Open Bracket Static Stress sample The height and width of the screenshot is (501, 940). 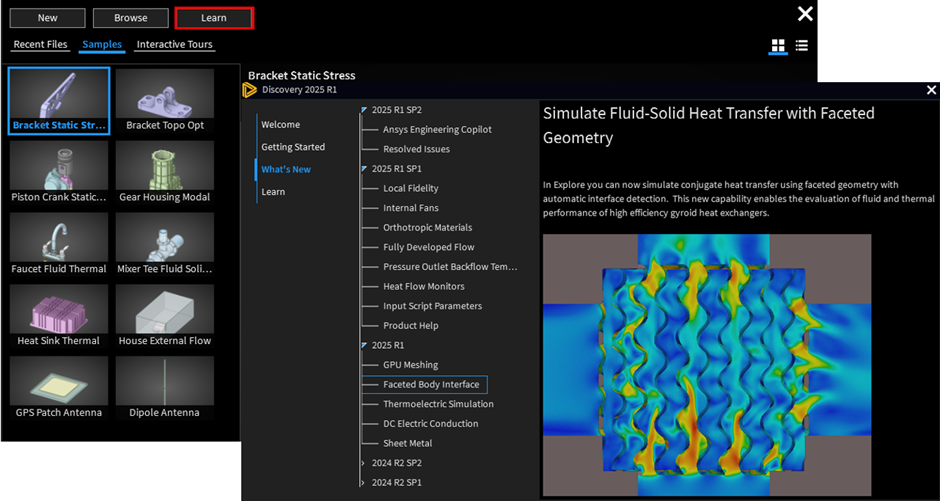click(59, 101)
